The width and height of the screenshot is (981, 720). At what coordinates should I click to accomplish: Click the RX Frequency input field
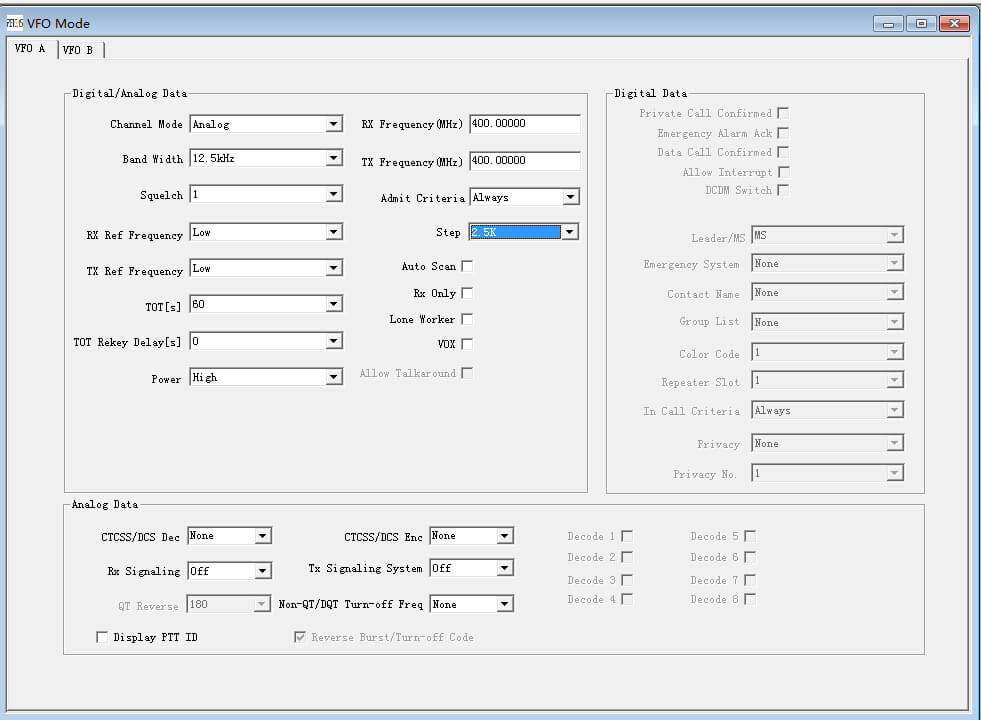click(524, 124)
